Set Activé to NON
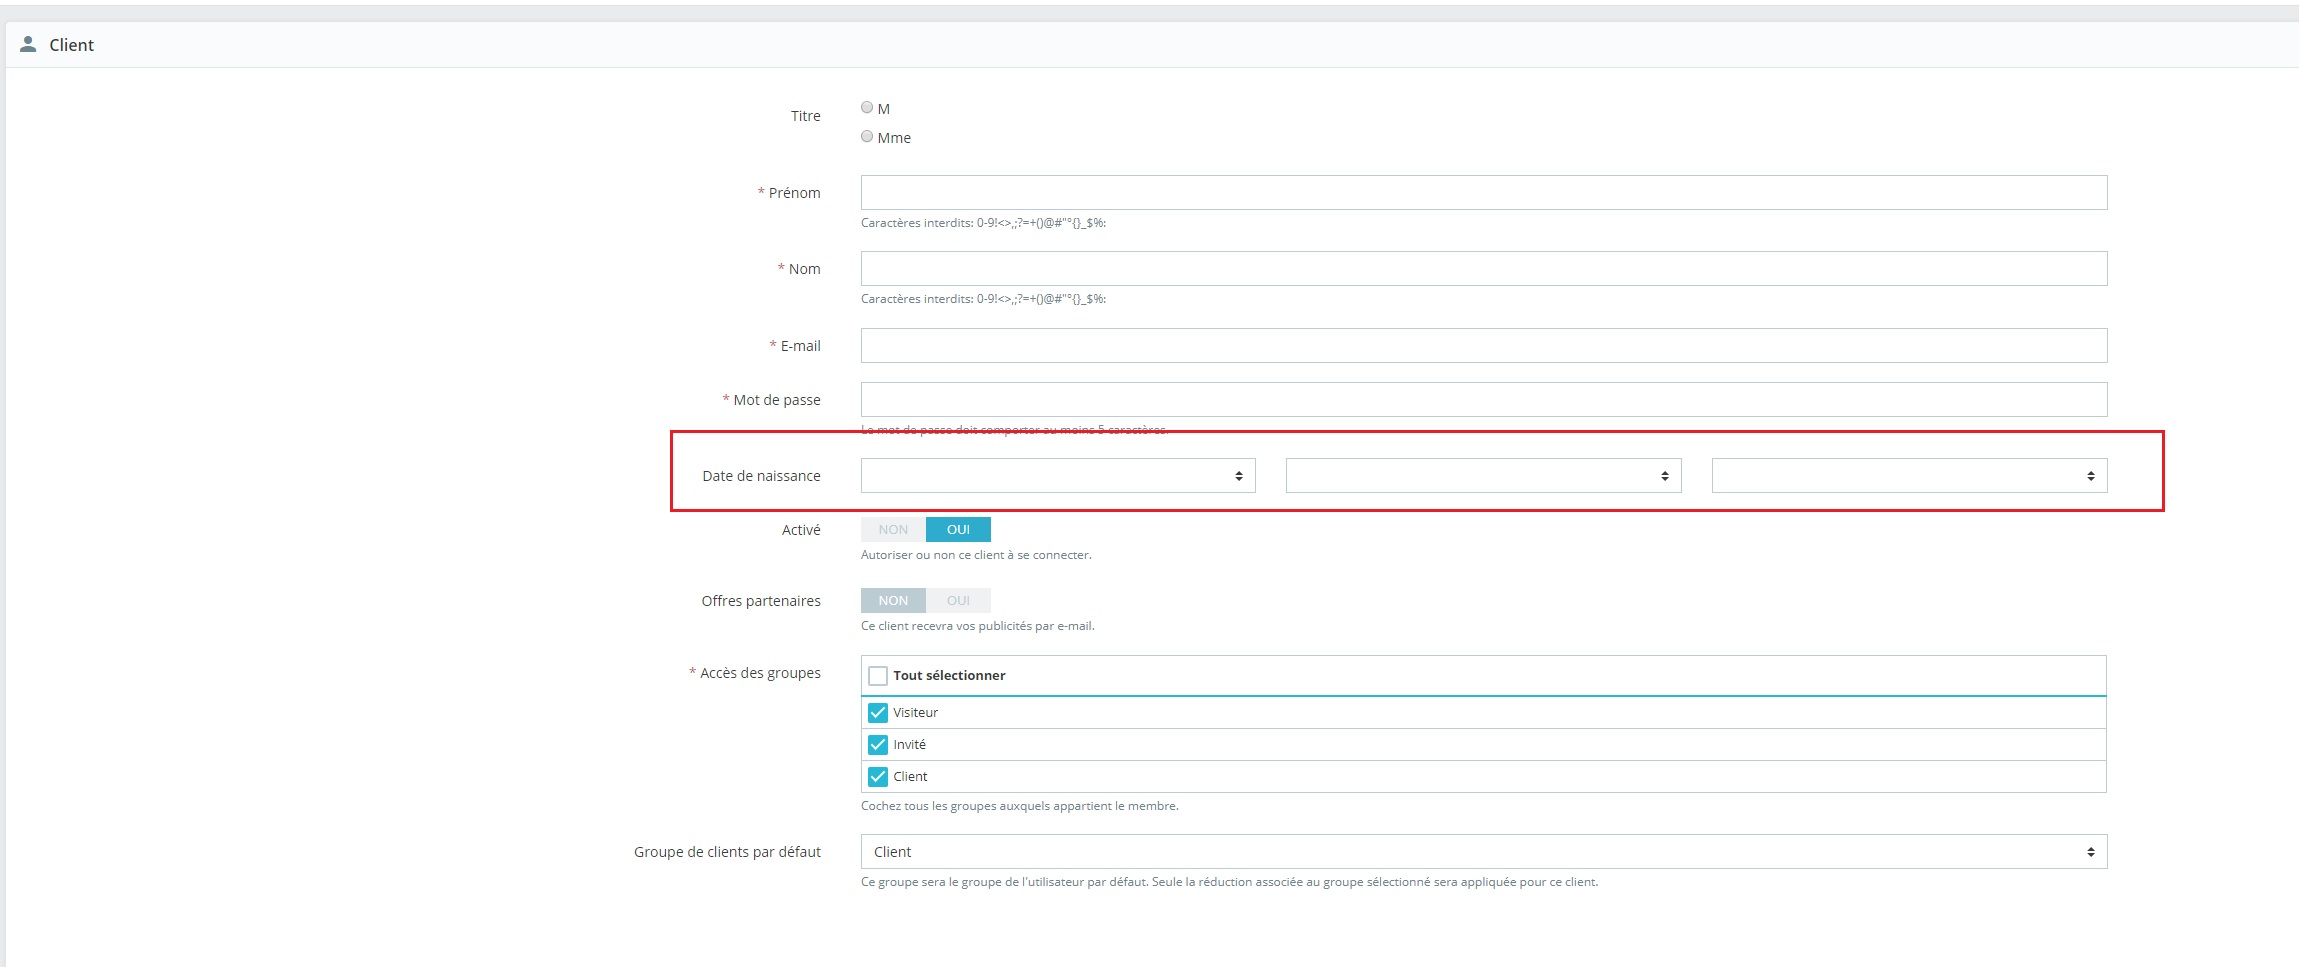The height and width of the screenshot is (967, 2299). coord(893,529)
